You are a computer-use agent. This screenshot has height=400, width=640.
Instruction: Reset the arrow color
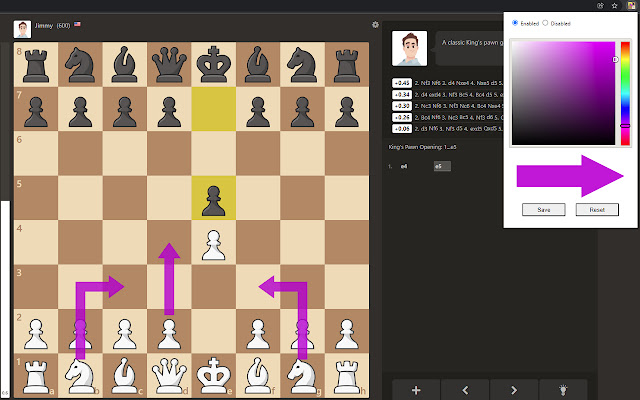click(597, 210)
